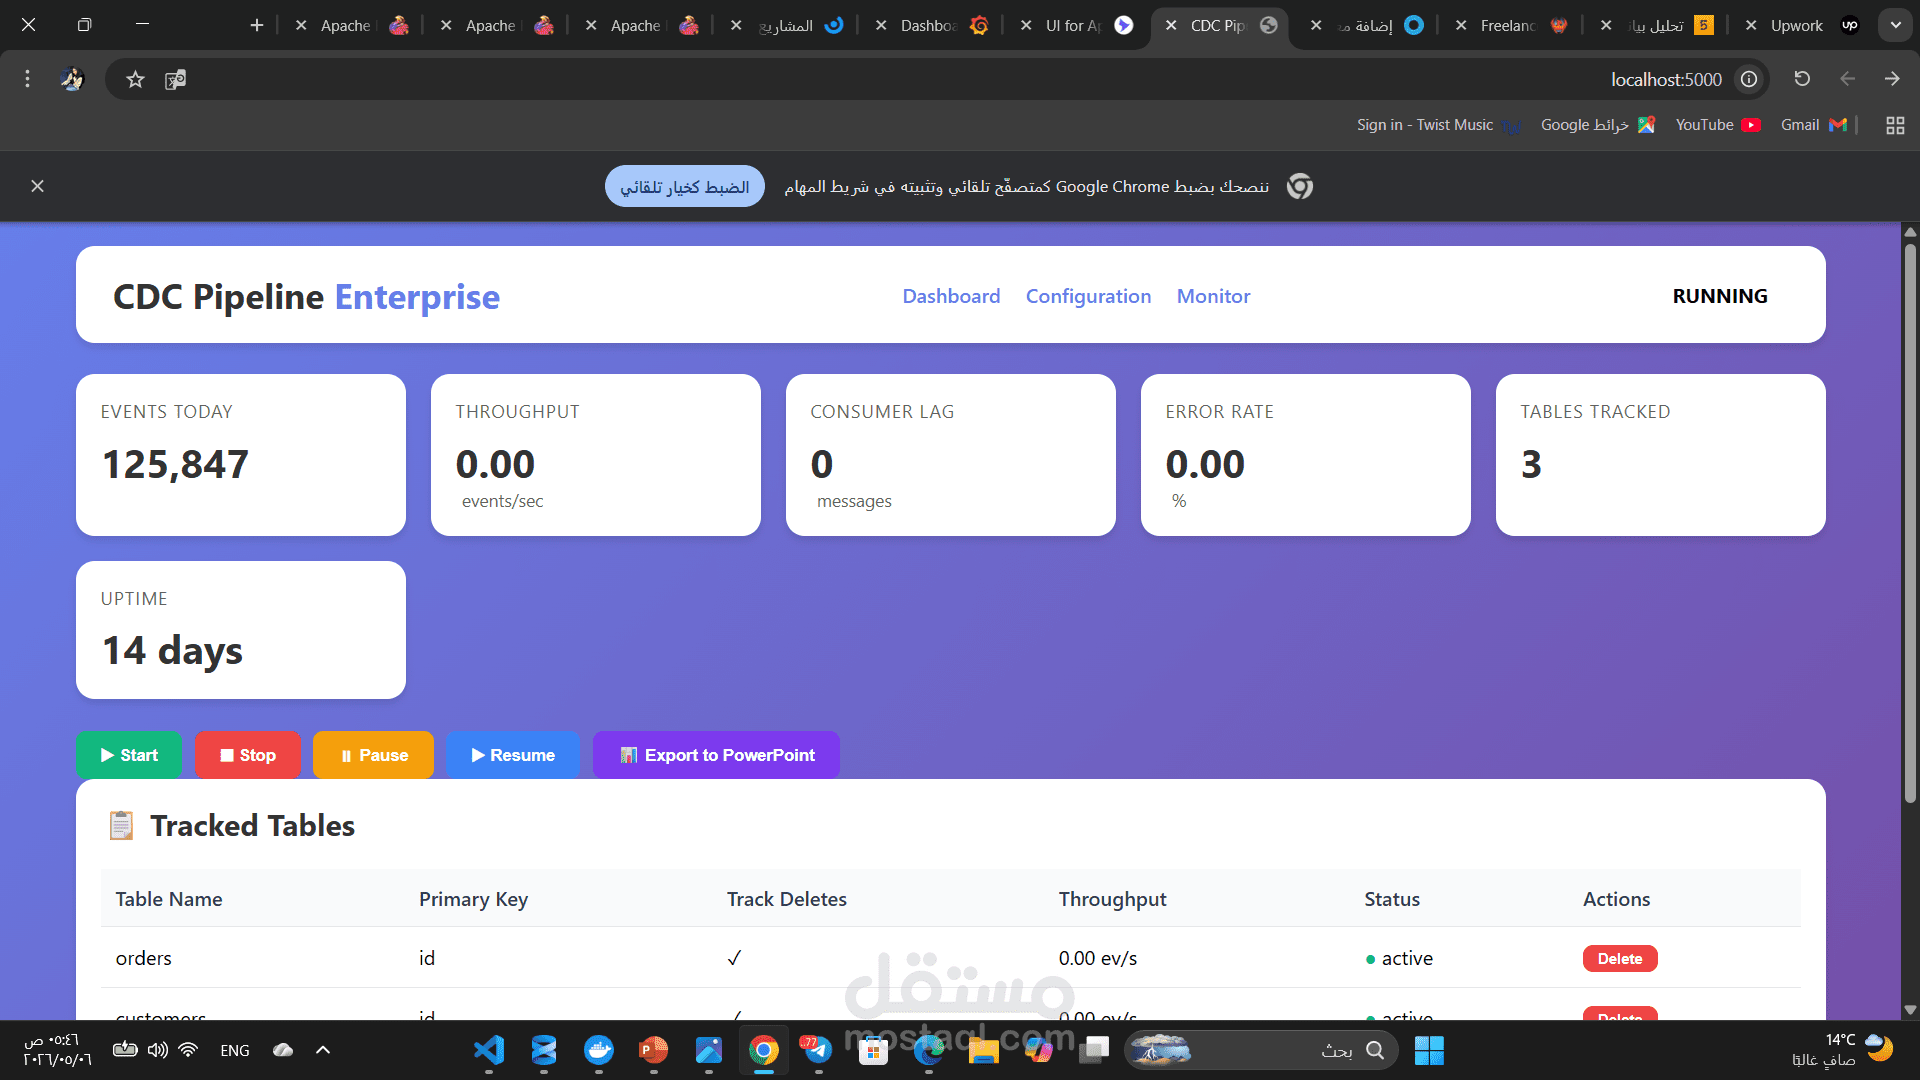Screen dimensions: 1920x1080
Task: Stop the pipeline with the red button
Action: (248, 755)
